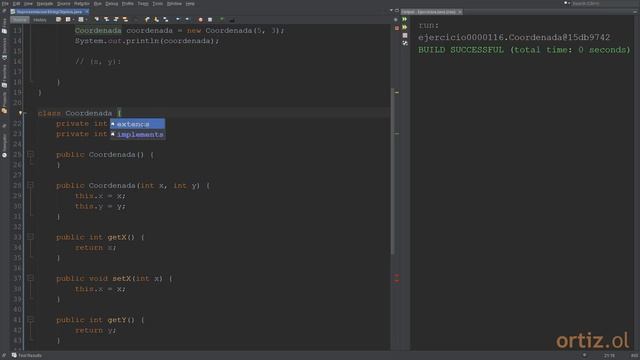The height and width of the screenshot is (360, 640).
Task: Re-run with different parameters in Output panel
Action: [x=404, y=27]
